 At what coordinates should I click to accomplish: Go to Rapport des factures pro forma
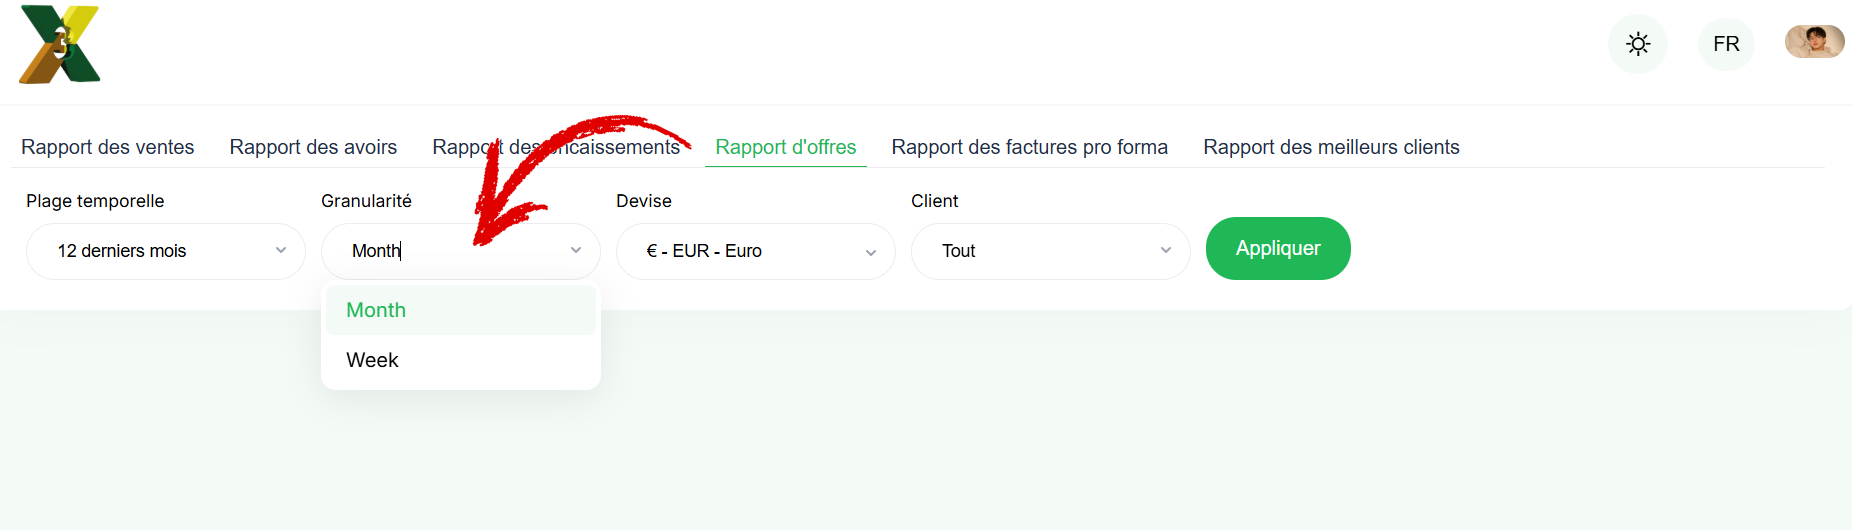[1029, 147]
